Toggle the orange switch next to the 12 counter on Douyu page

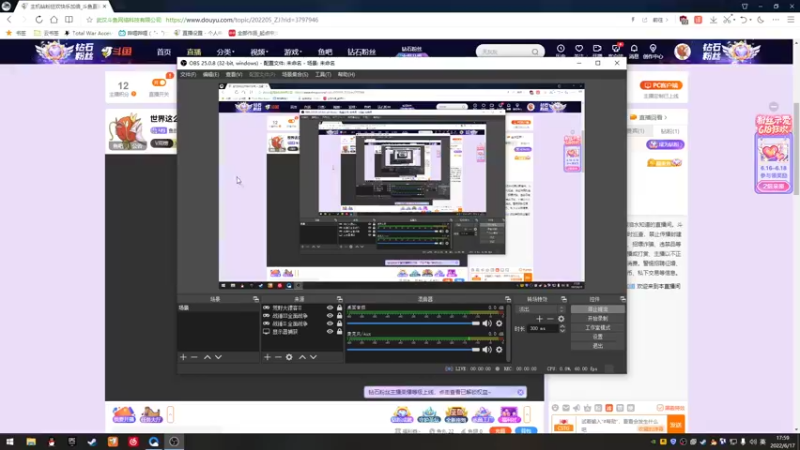coord(159,83)
